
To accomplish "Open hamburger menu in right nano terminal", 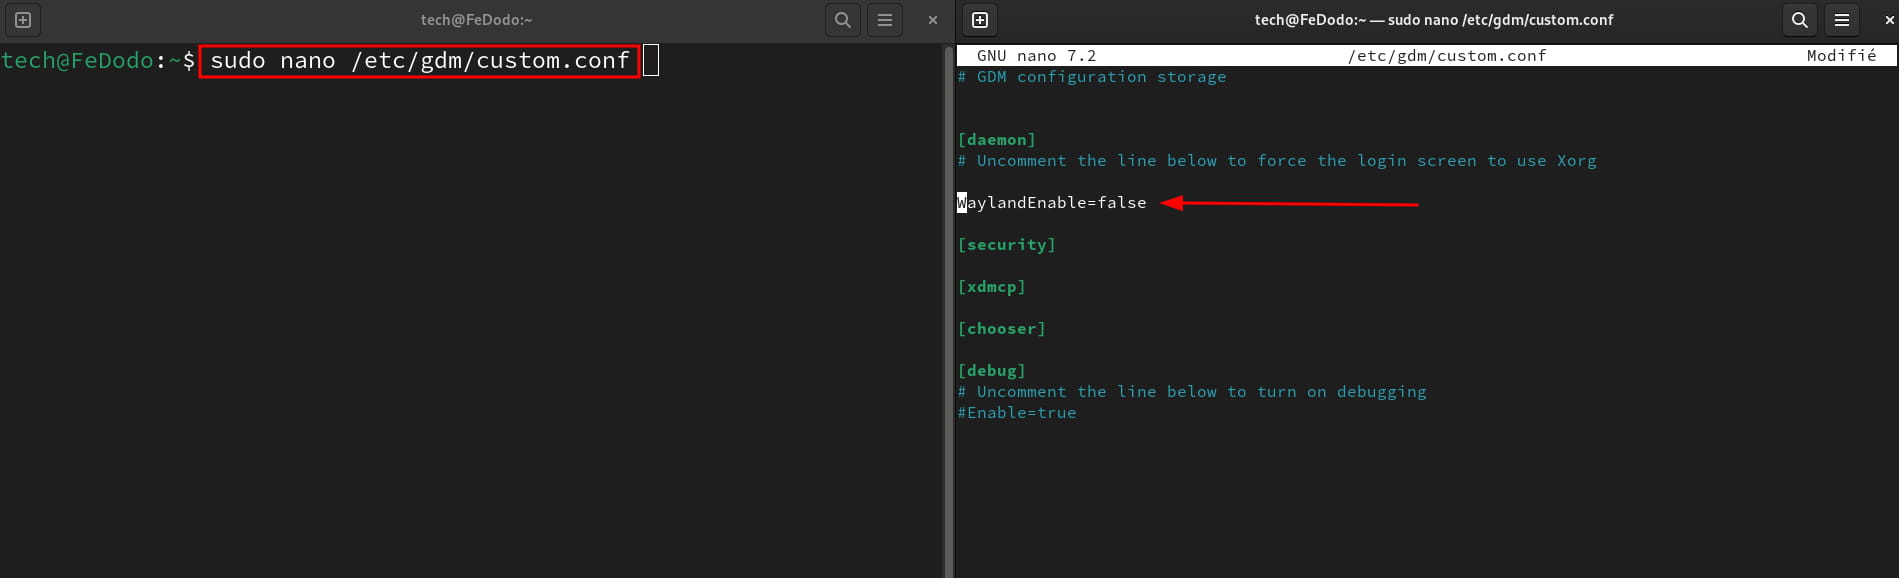I will point(1842,20).
